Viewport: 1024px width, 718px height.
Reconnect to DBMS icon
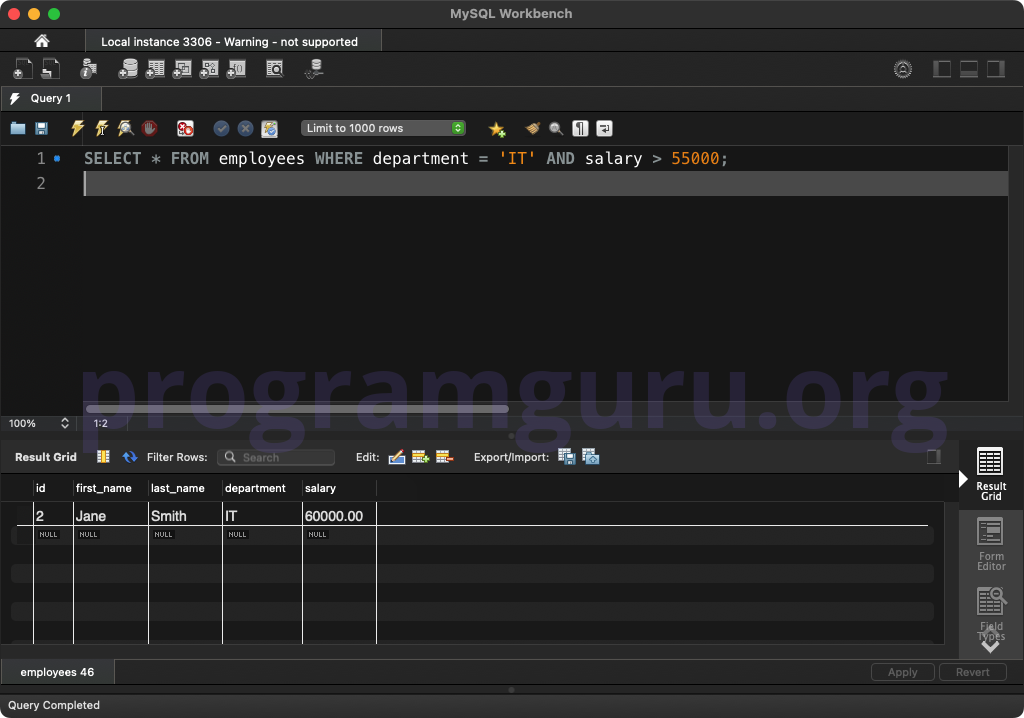click(x=314, y=69)
